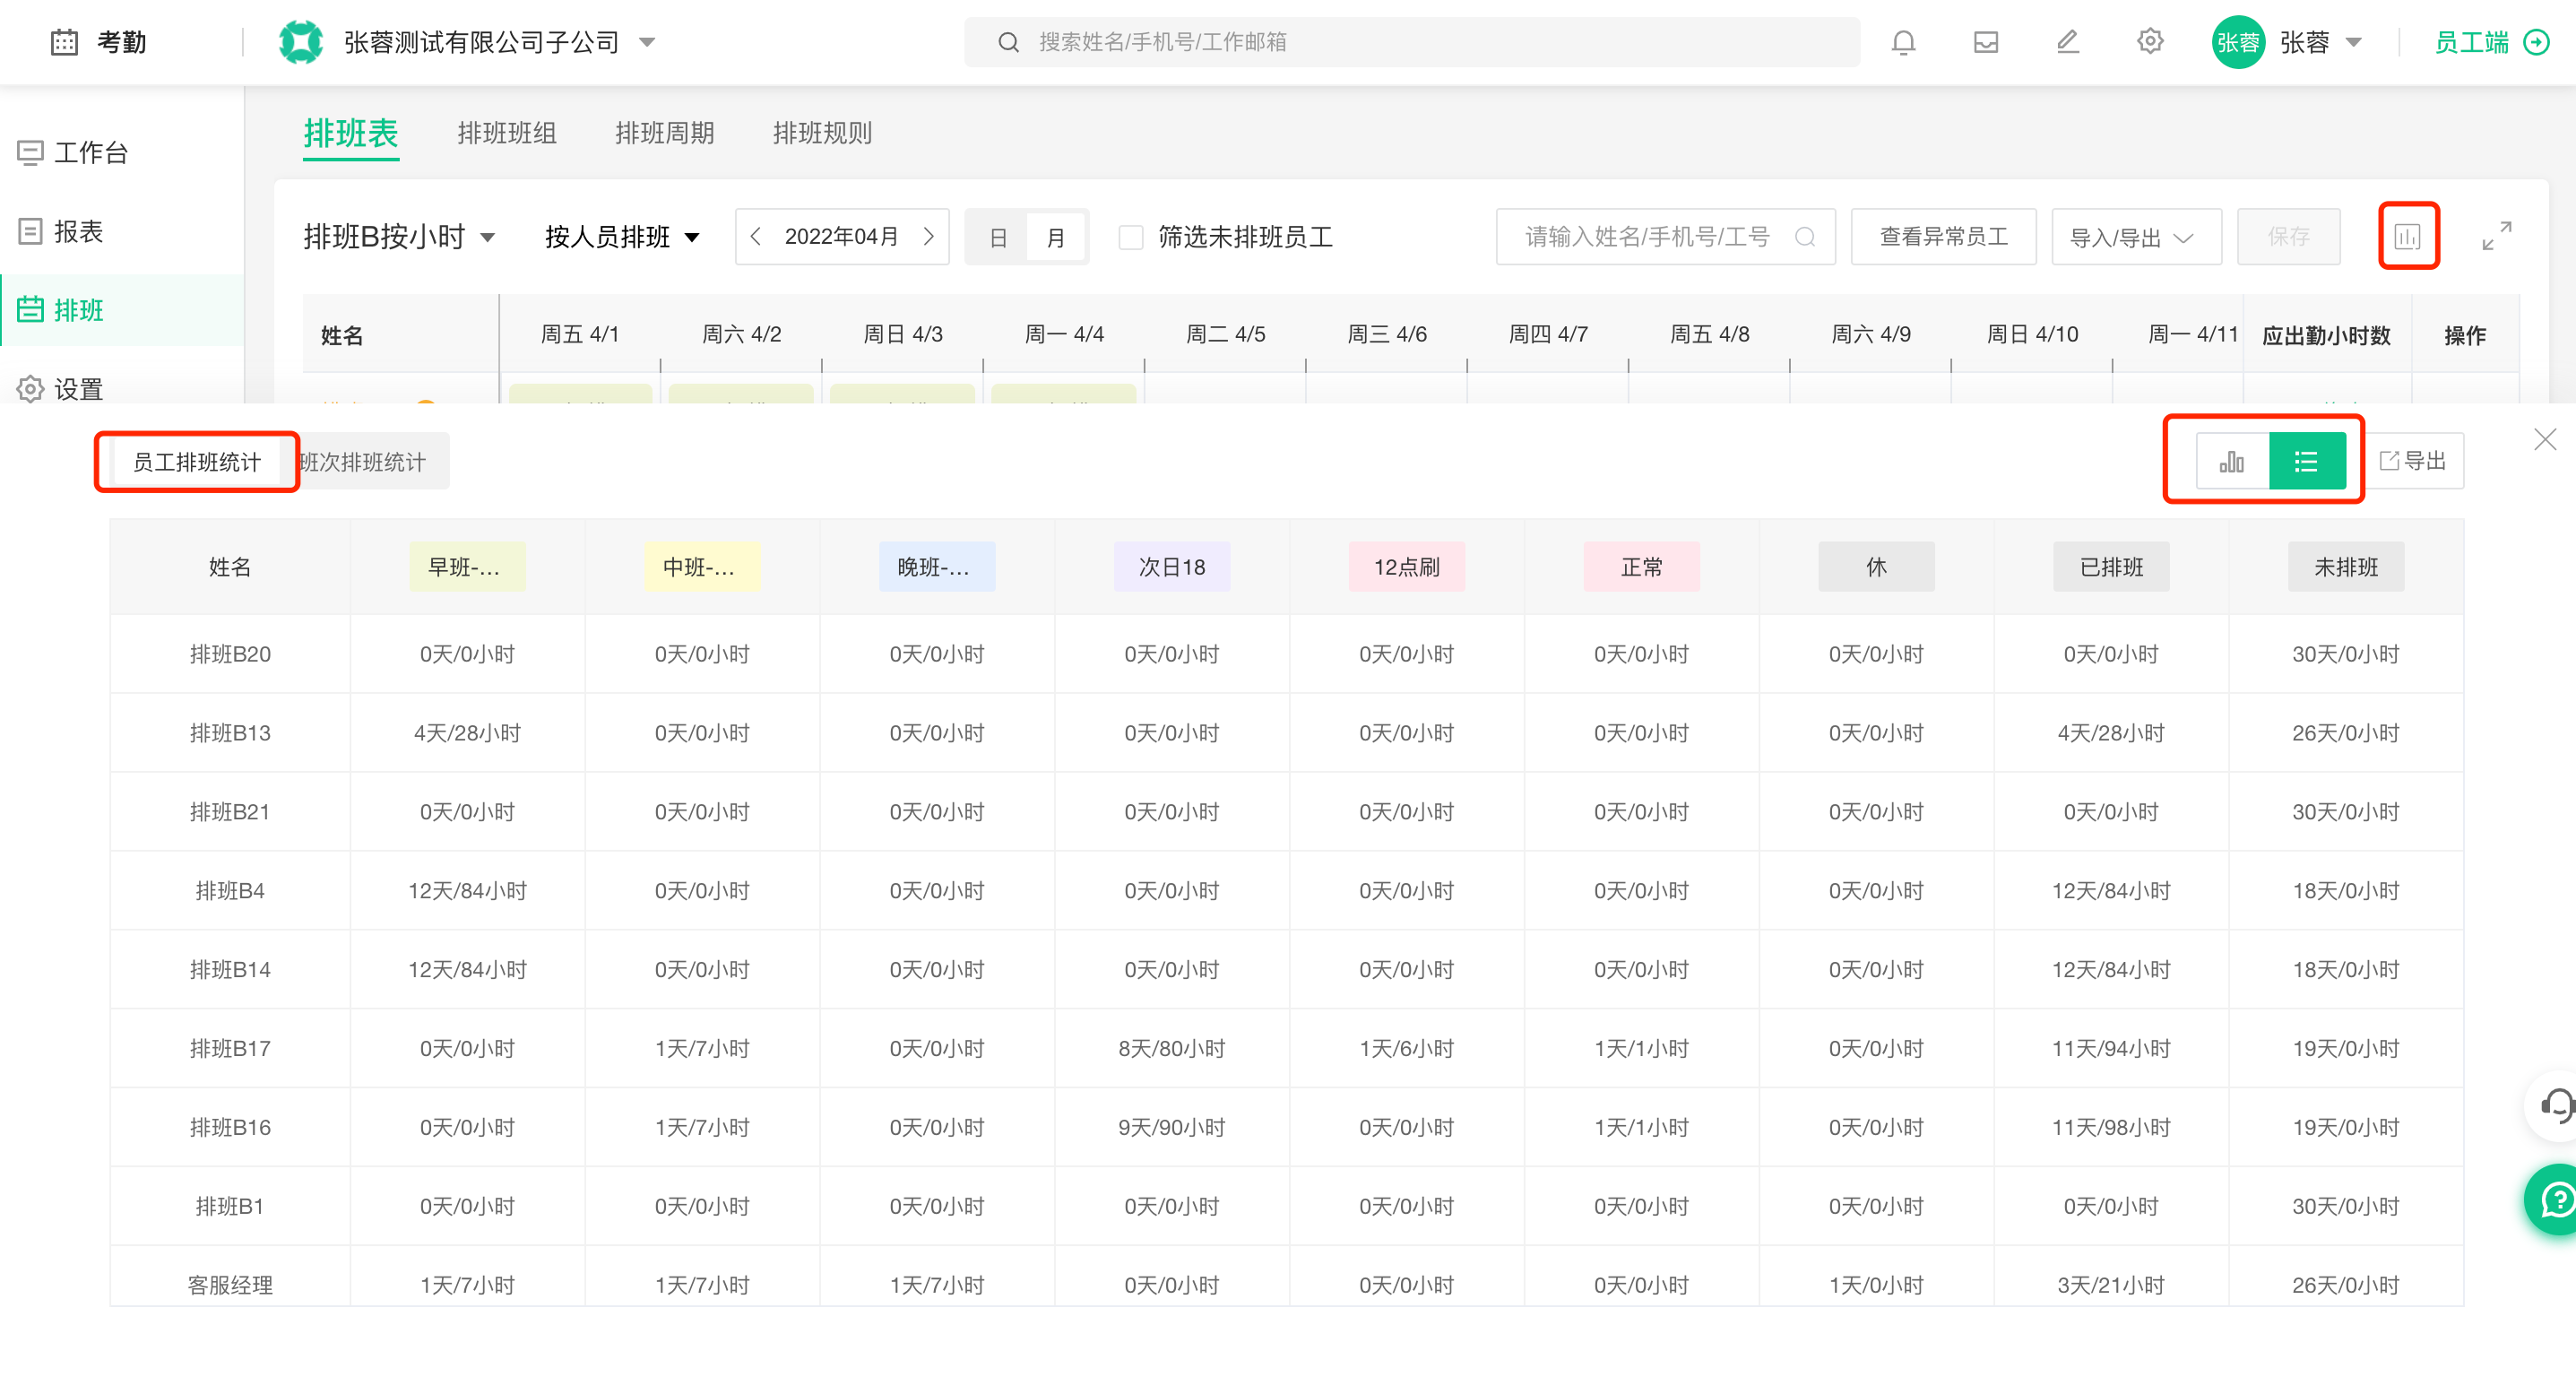Focus the 请输入姓名/手机号/工号 field

click(1665, 237)
